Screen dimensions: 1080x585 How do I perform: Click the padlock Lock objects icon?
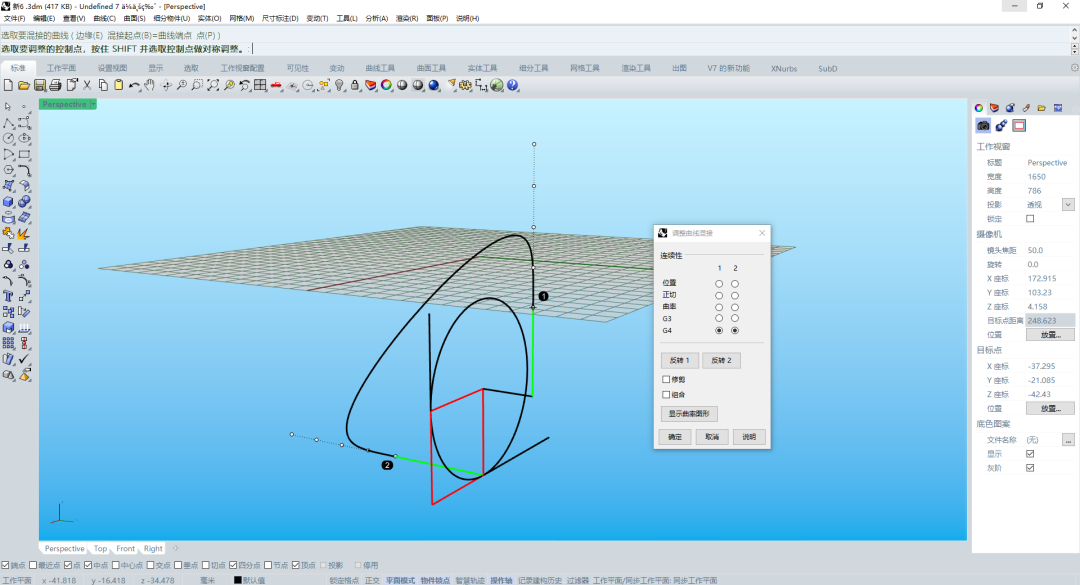(x=355, y=85)
